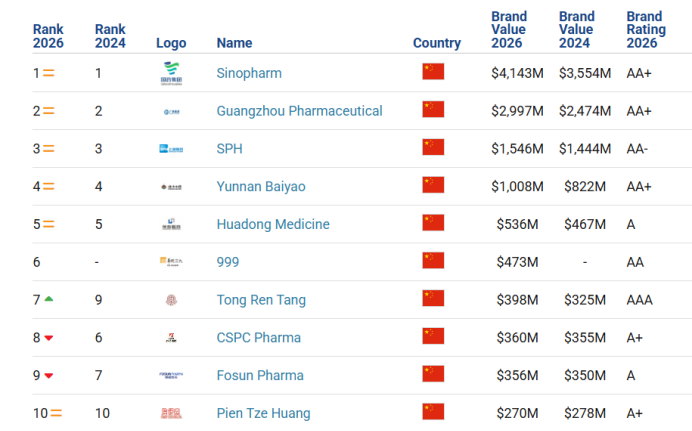Open the 999 brand link
This screenshot has width=692, height=431.
(228, 262)
